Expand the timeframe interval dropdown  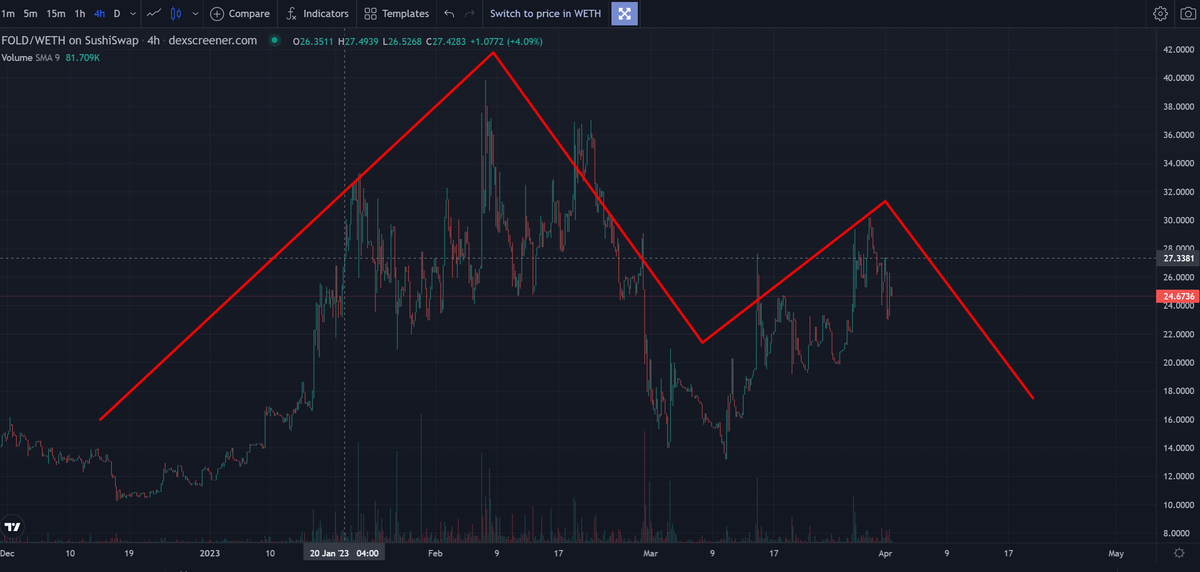[134, 14]
